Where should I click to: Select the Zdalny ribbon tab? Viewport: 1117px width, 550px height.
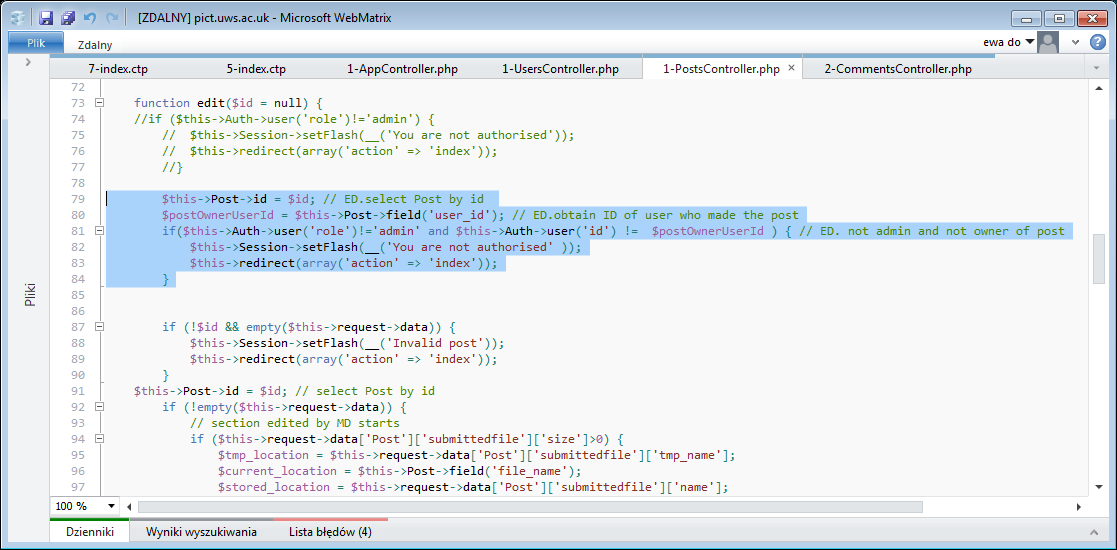point(95,45)
